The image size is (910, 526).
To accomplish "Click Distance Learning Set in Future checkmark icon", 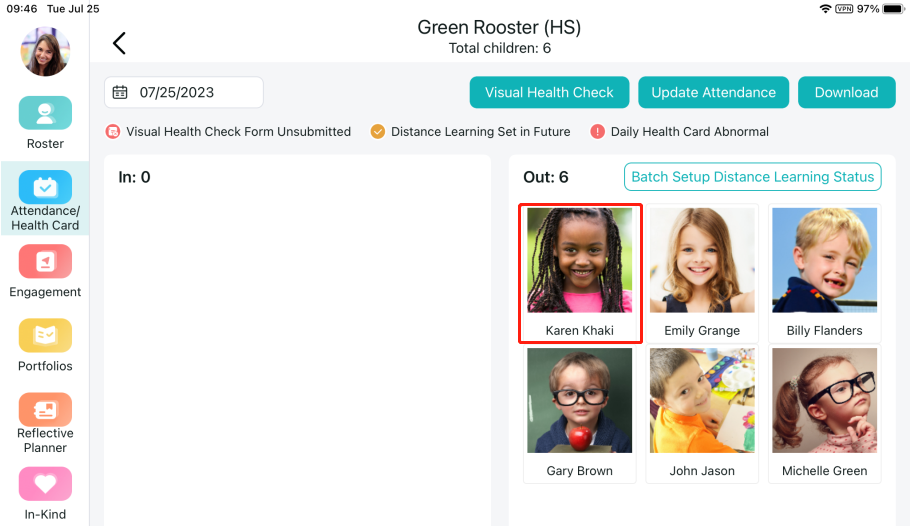I will coord(378,132).
